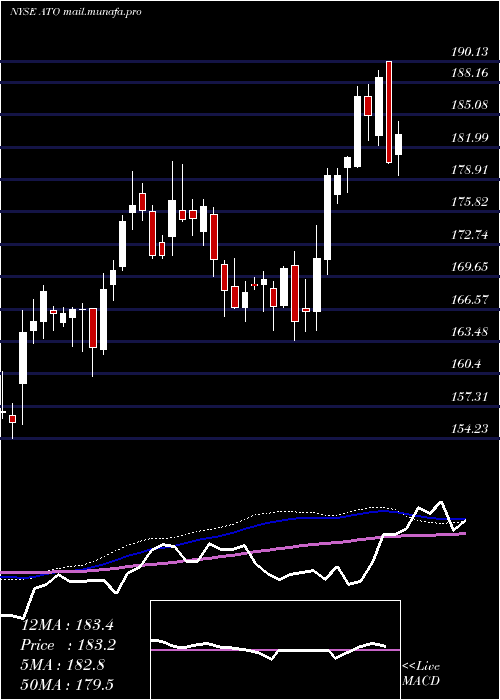Select the 163.48 price level label

click(x=469, y=332)
